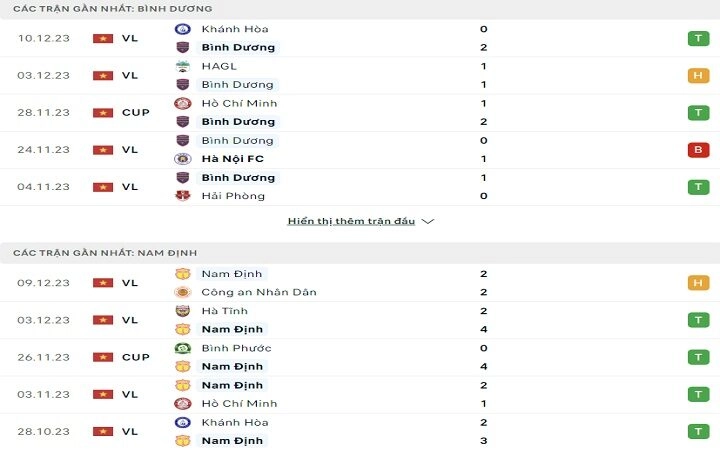
Task: Click orange H draw badge on HAGL match
Action: pyautogui.click(x=698, y=75)
